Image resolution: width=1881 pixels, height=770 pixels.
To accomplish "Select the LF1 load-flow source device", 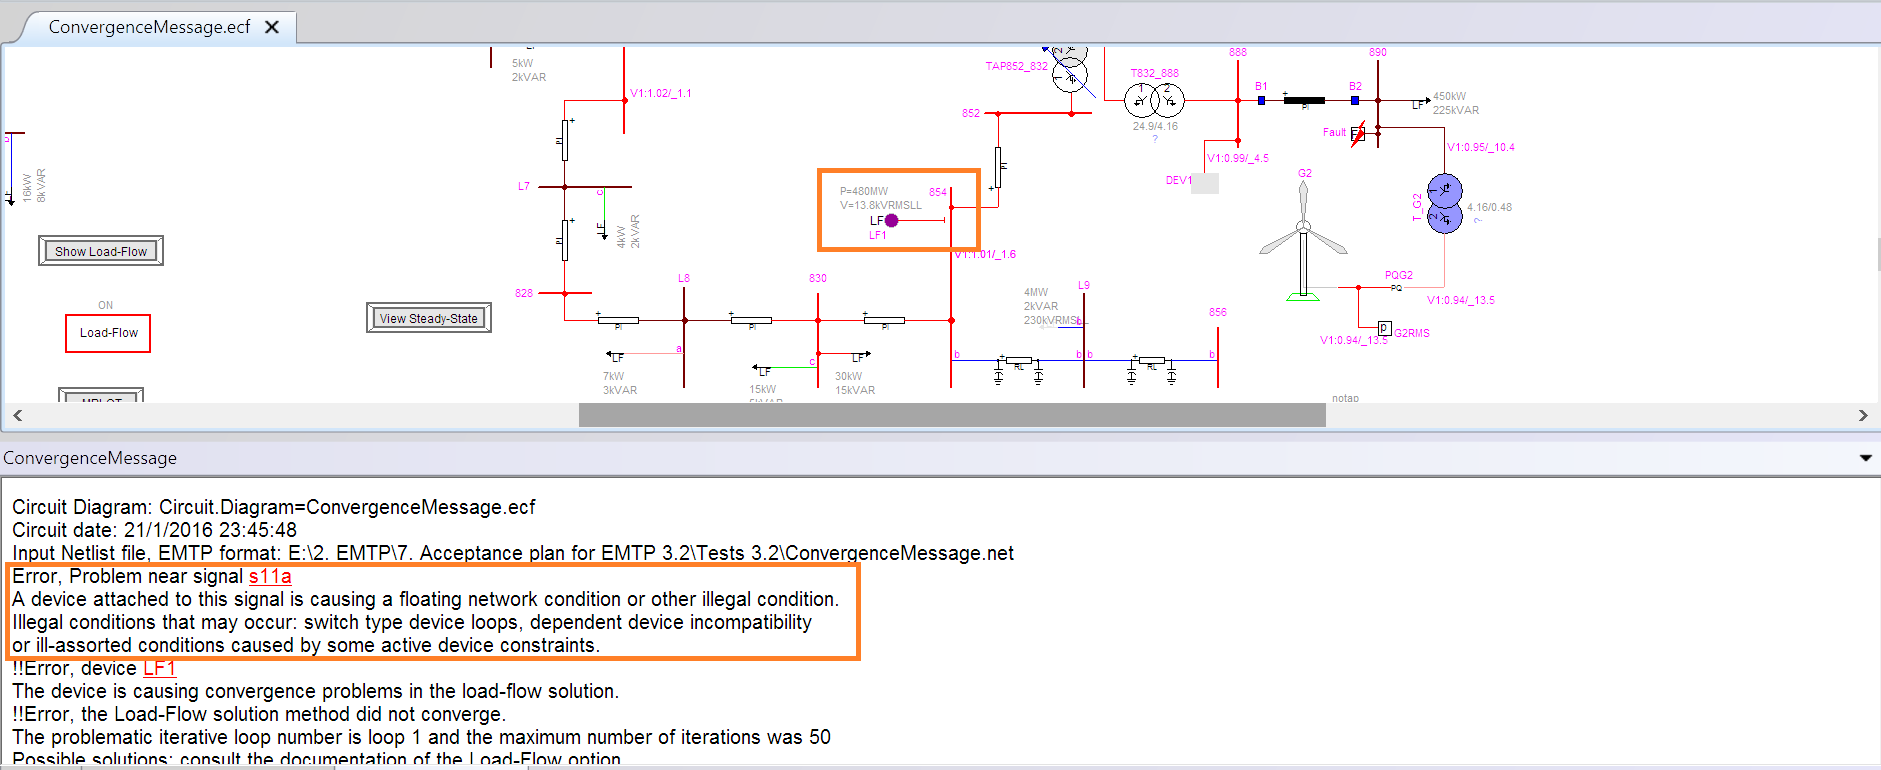I will (x=891, y=221).
